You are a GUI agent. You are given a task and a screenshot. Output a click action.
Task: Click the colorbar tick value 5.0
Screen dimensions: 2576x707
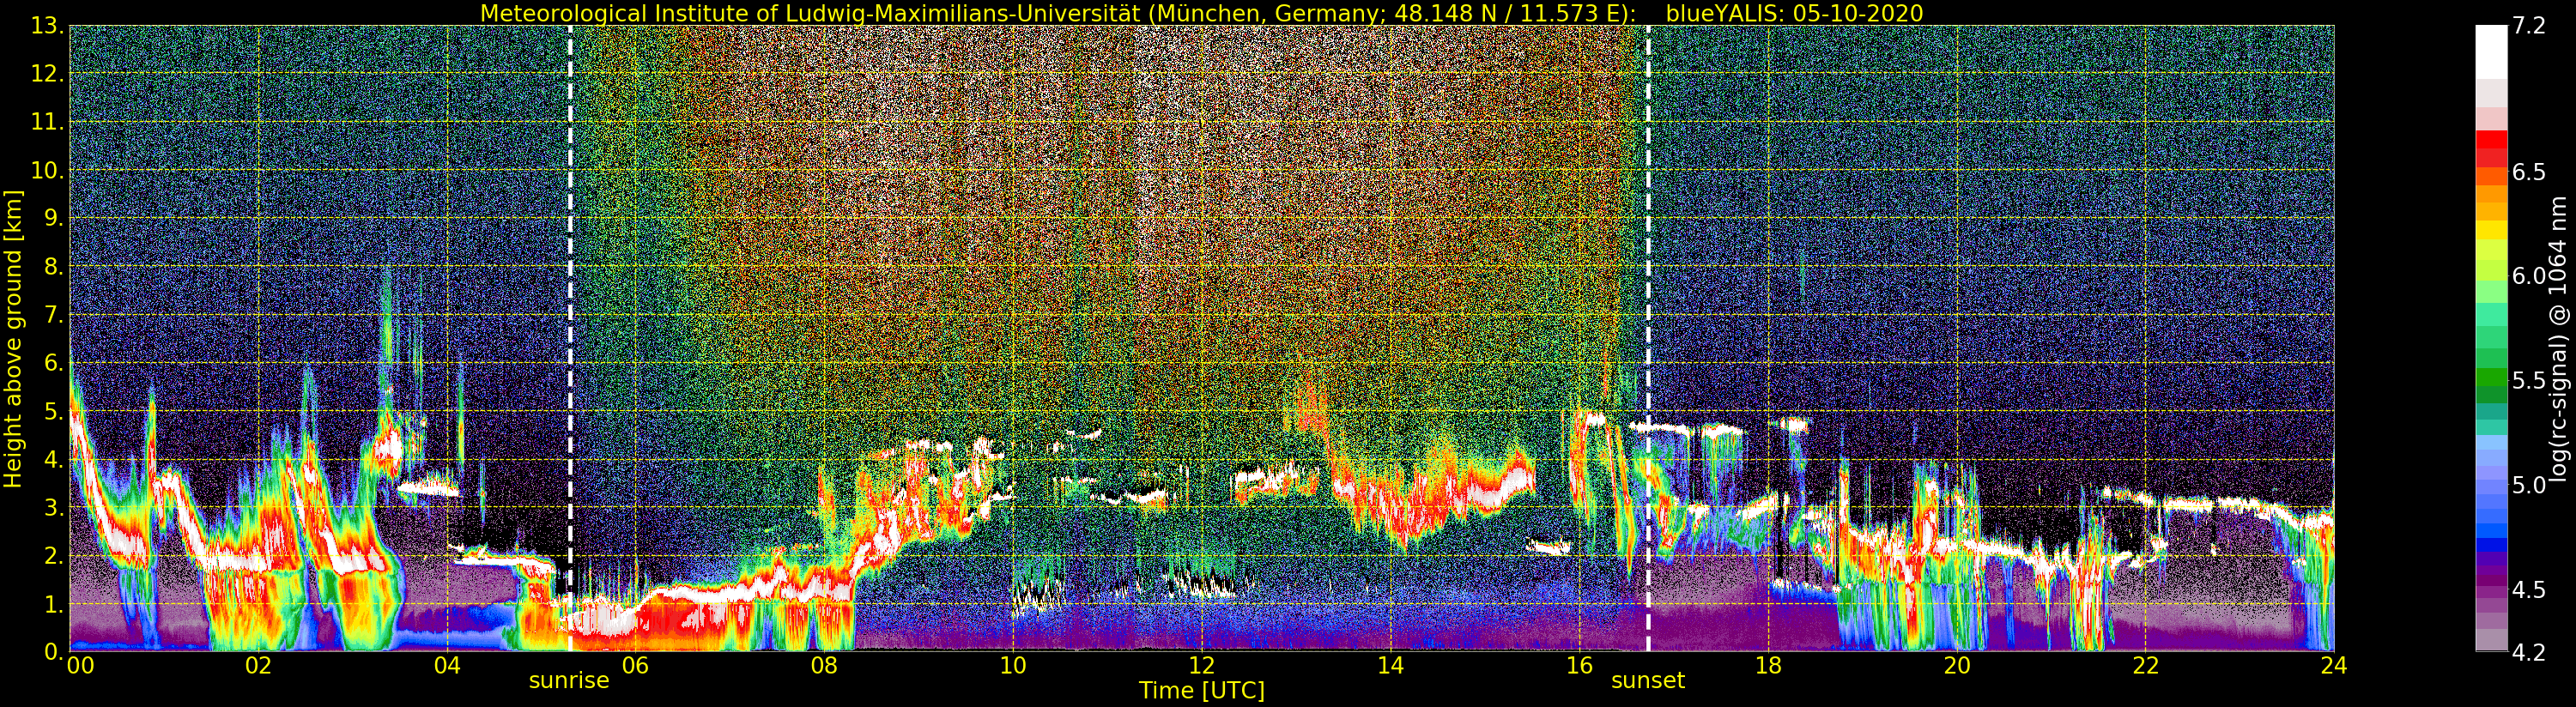click(2529, 485)
